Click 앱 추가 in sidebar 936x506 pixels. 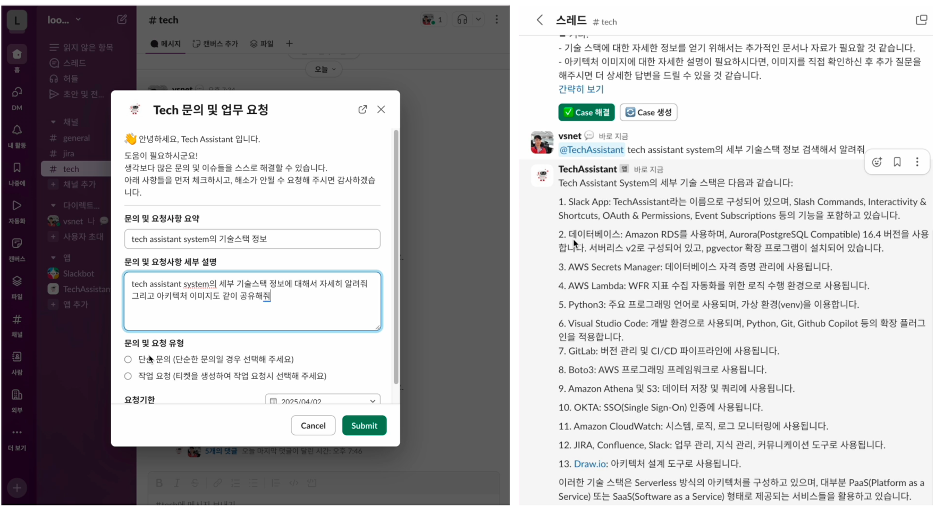(x=70, y=304)
